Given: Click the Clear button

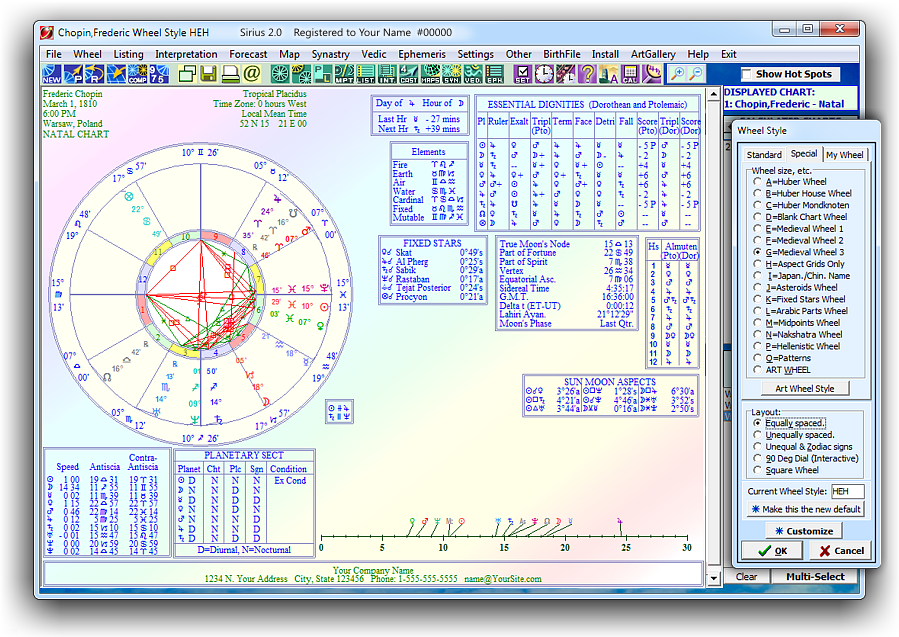Looking at the screenshot, I should tap(746, 577).
